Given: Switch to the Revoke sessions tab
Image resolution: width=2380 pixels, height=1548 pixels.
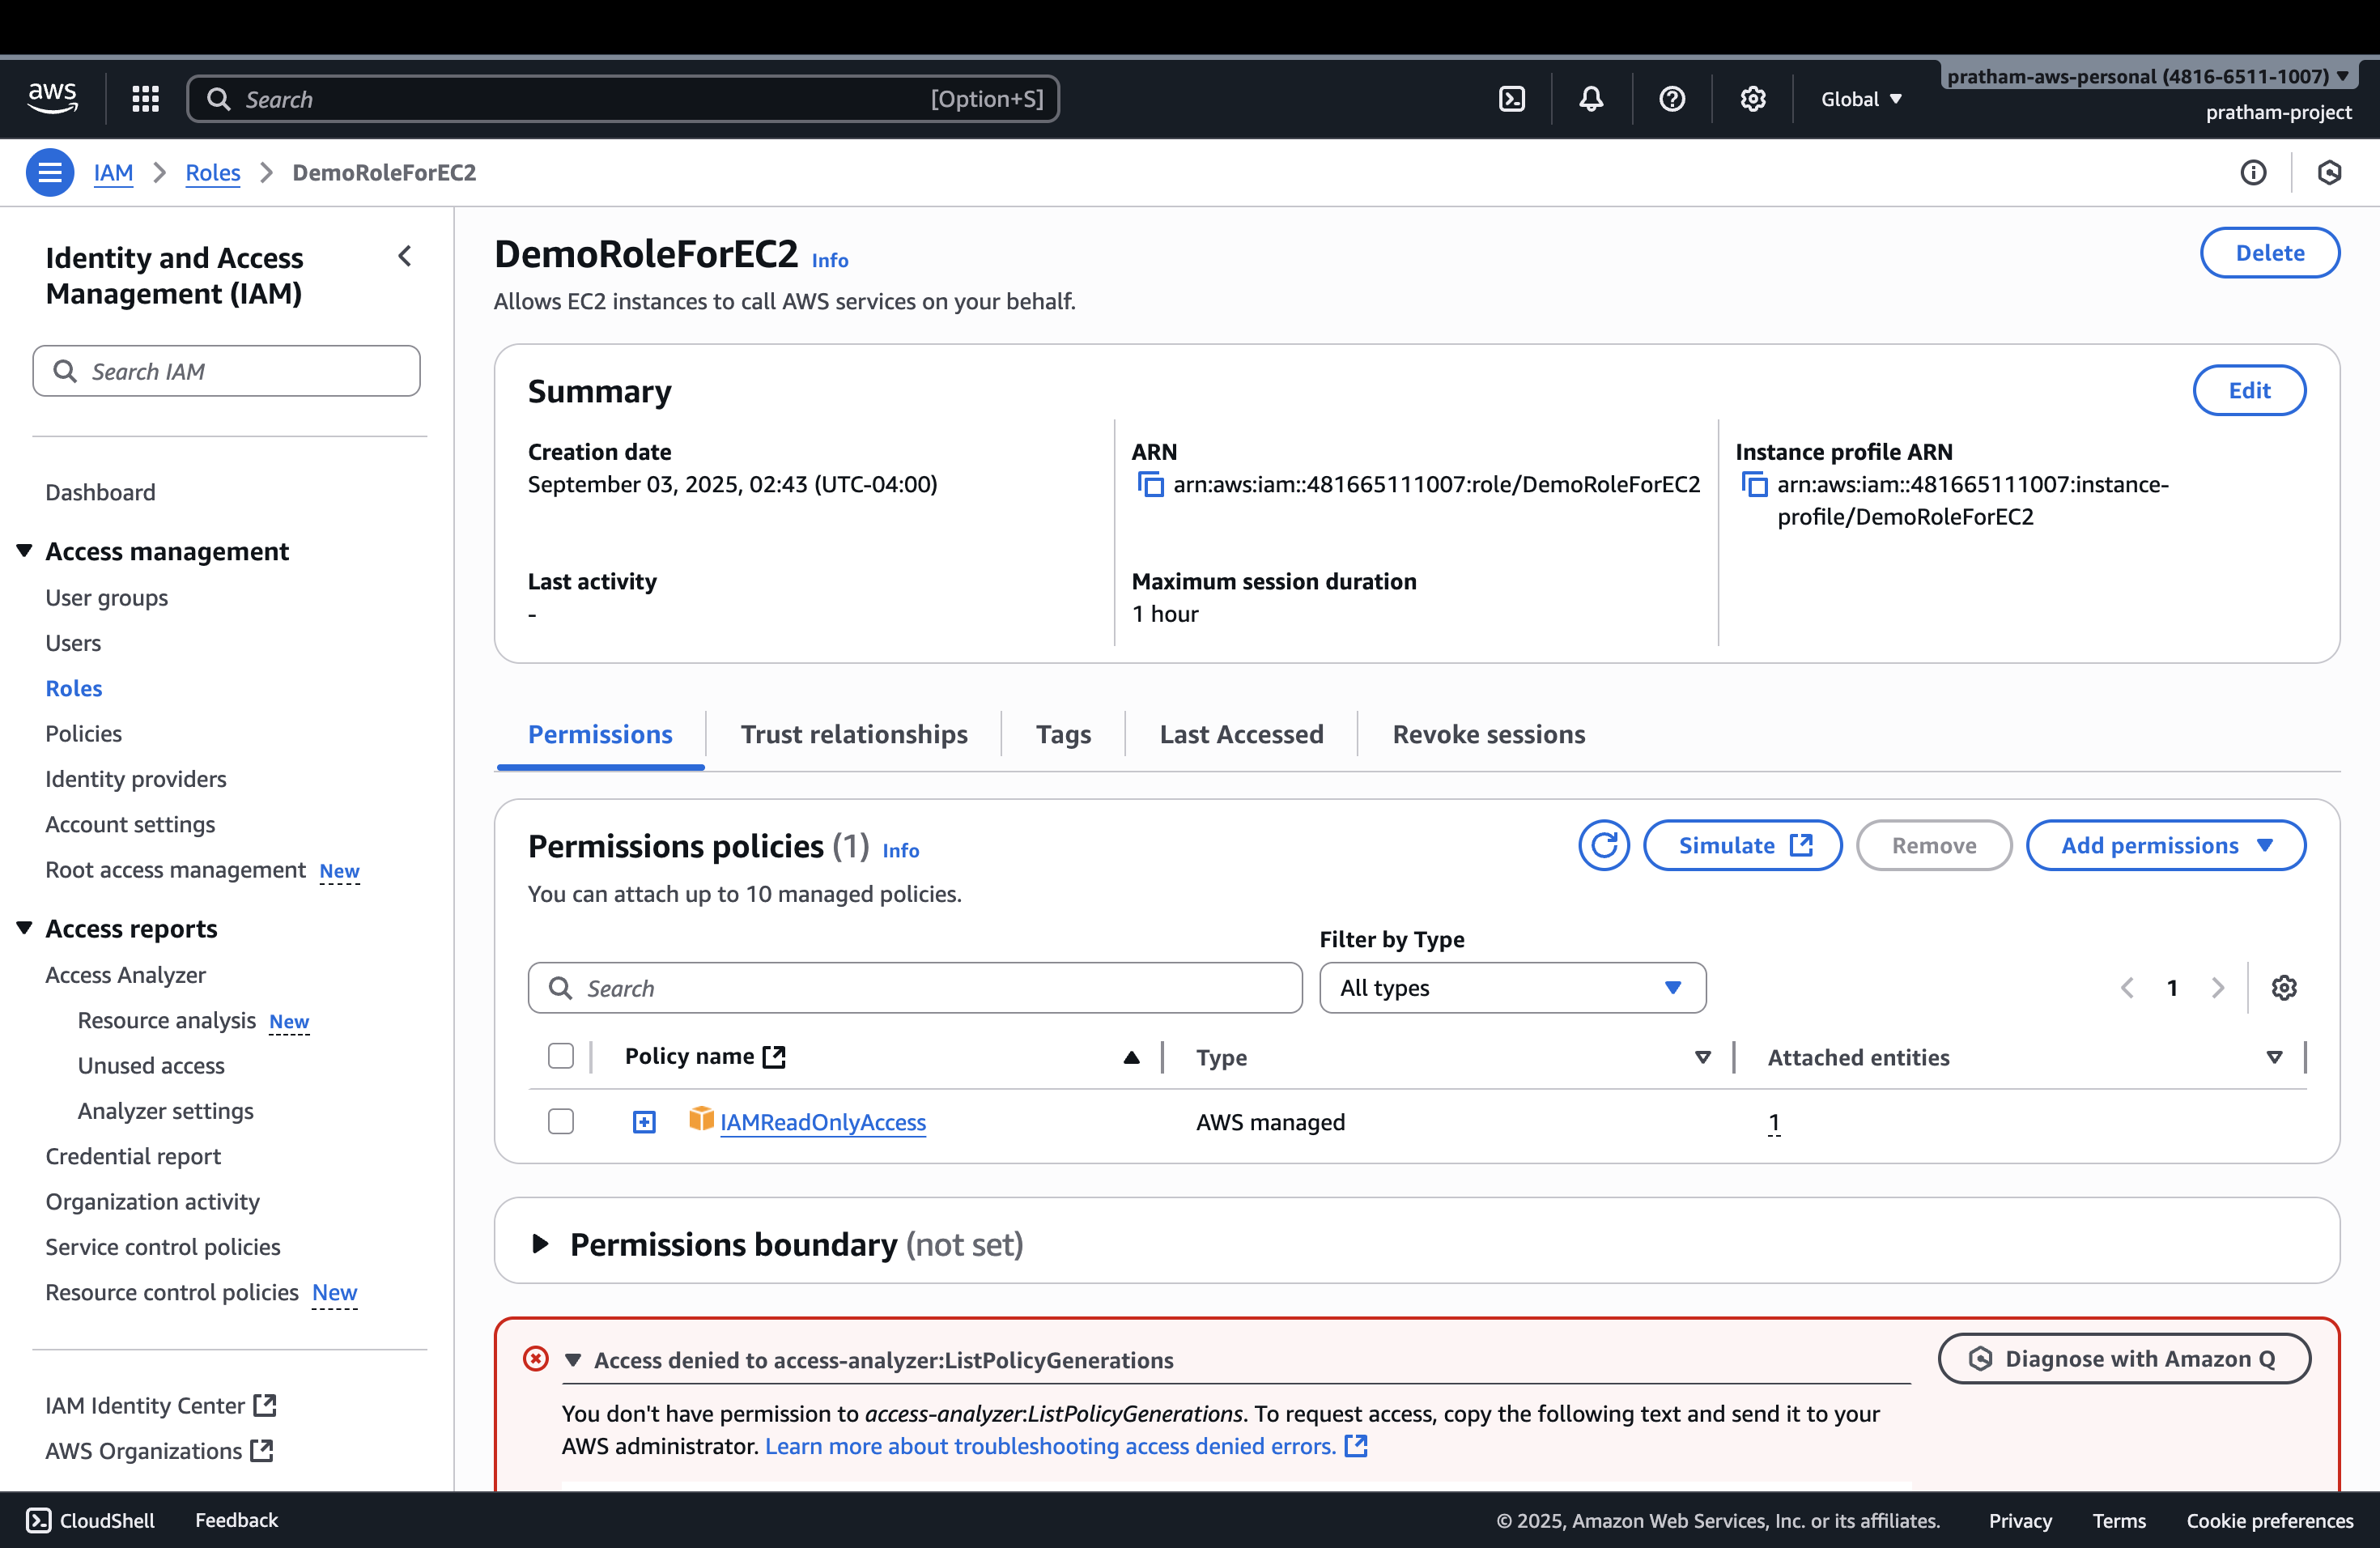Looking at the screenshot, I should coord(1488,734).
